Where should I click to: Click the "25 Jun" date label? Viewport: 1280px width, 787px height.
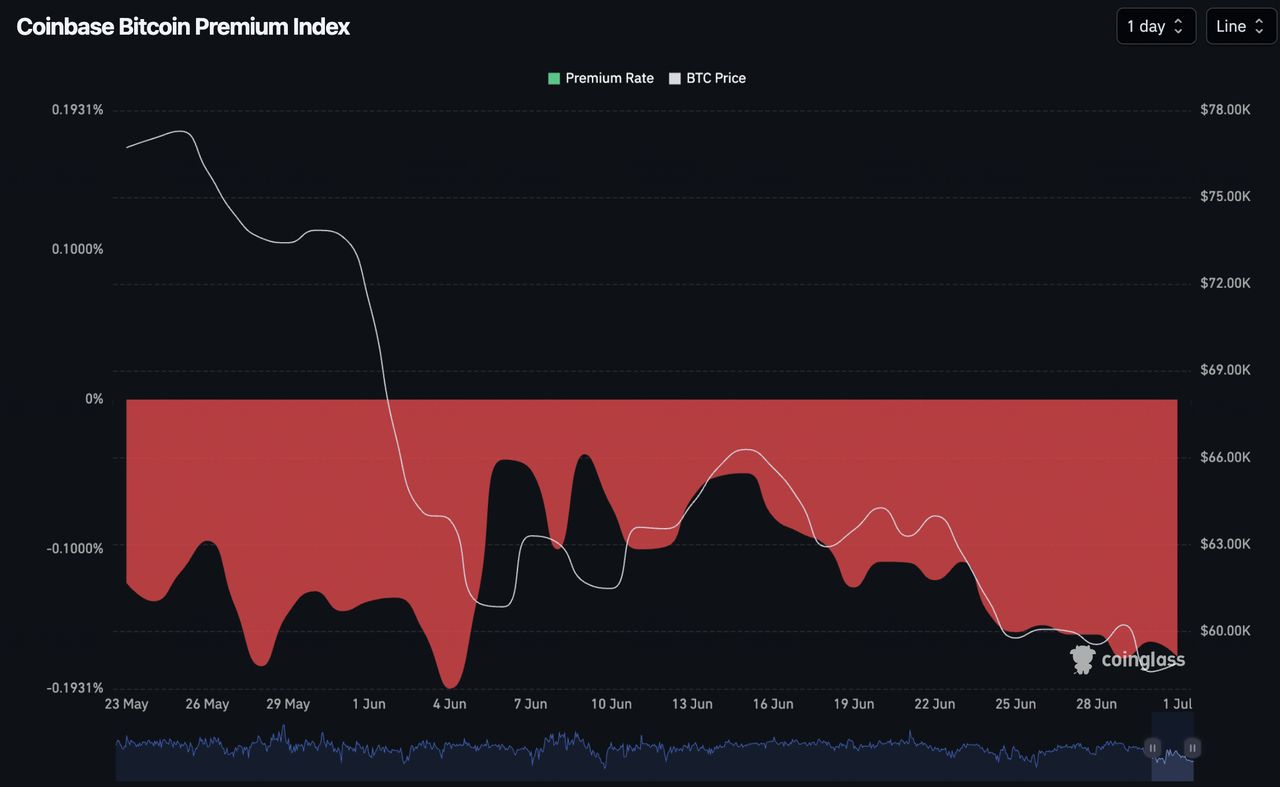tap(1015, 704)
